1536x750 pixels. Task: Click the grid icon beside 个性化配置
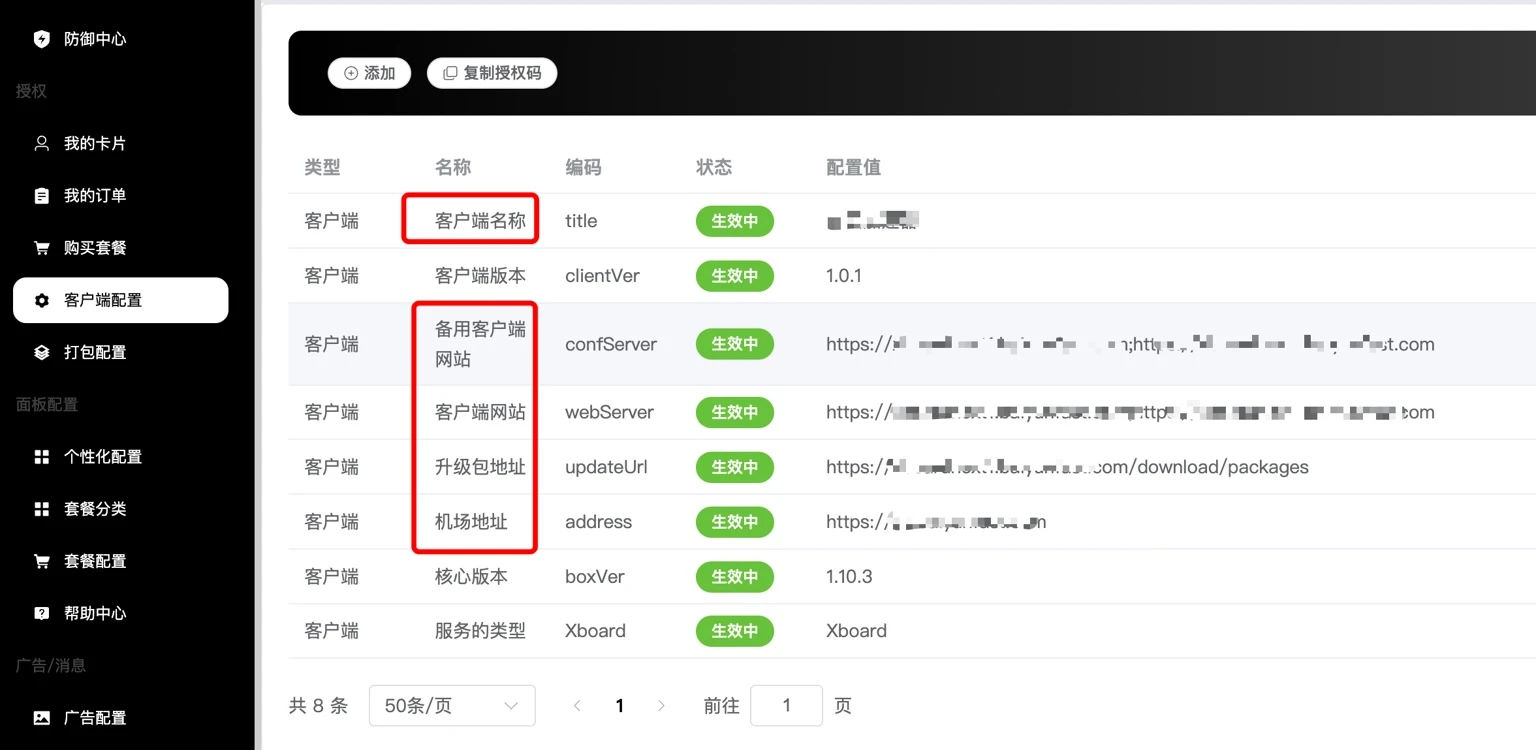(x=41, y=457)
